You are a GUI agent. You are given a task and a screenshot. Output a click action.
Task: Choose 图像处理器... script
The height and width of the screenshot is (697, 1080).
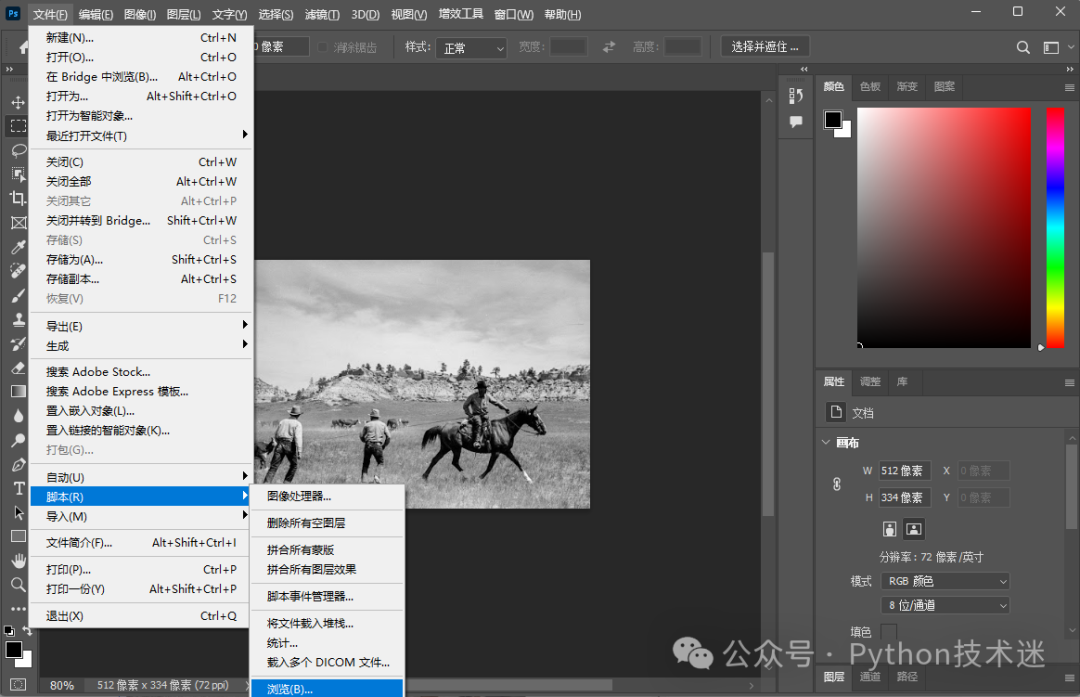pos(327,496)
